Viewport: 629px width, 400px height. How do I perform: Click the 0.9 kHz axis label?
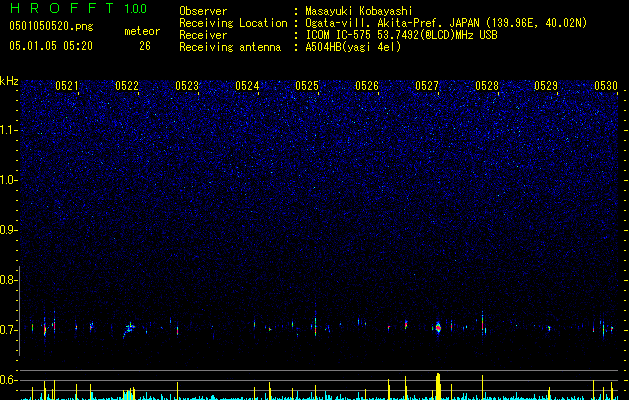pyautogui.click(x=7, y=230)
